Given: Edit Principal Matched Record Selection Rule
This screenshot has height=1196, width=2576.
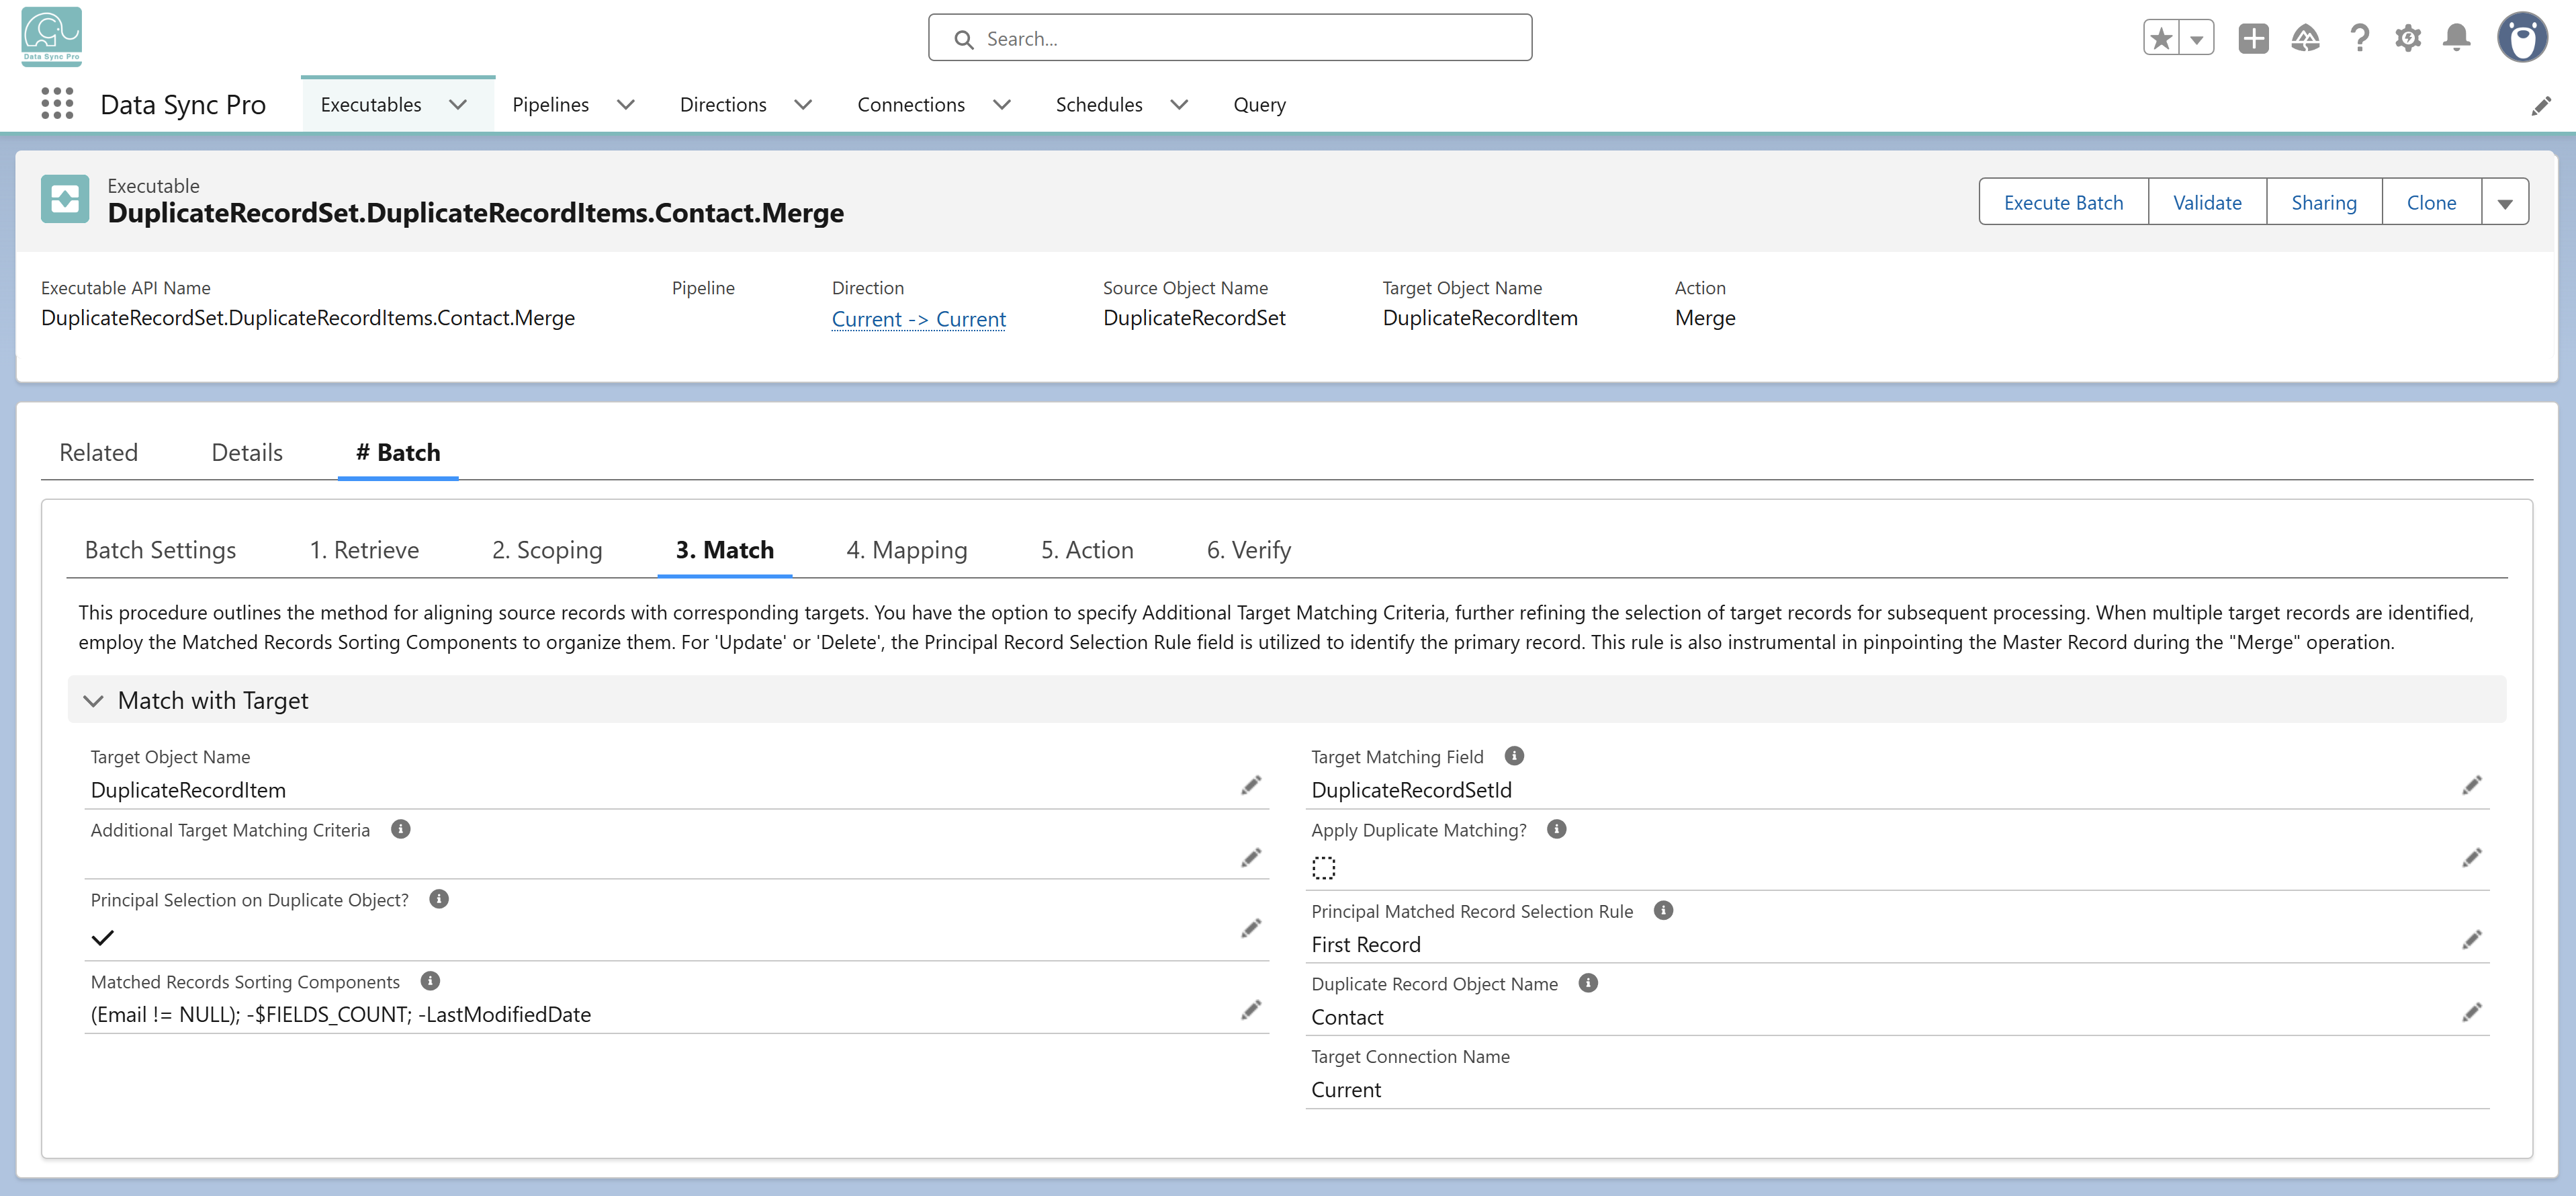Looking at the screenshot, I should pos(2472,940).
